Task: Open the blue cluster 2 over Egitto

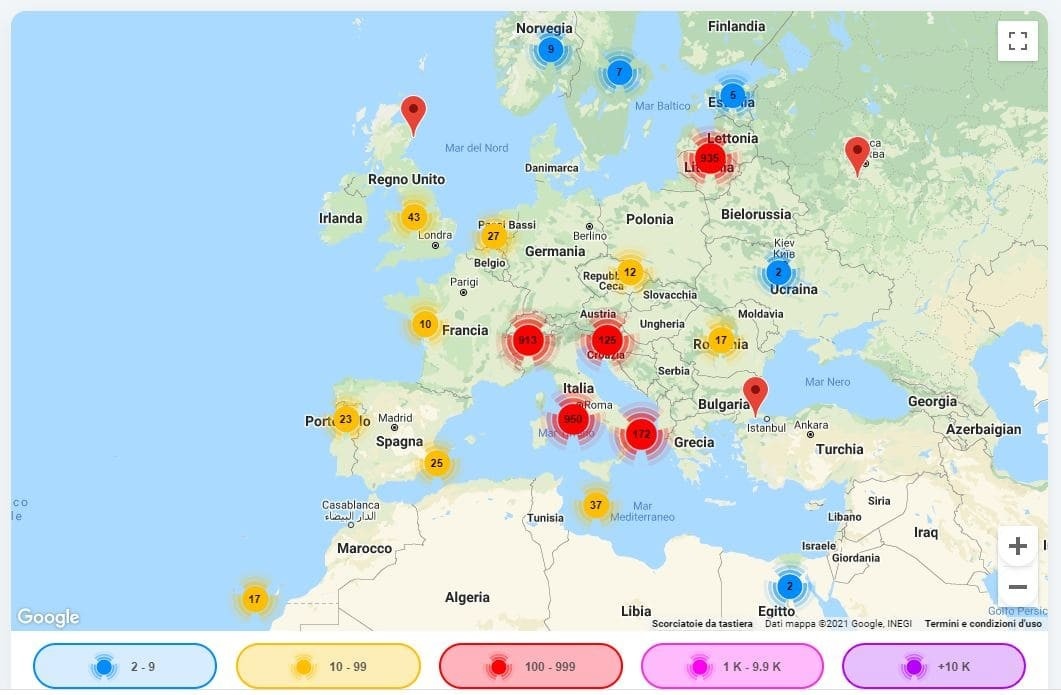Action: (789, 587)
